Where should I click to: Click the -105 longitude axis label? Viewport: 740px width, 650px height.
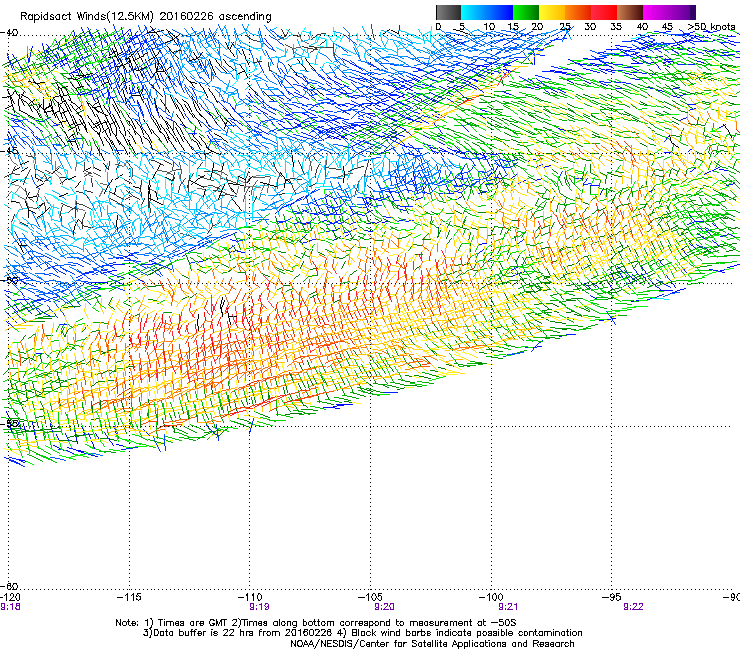point(370,597)
